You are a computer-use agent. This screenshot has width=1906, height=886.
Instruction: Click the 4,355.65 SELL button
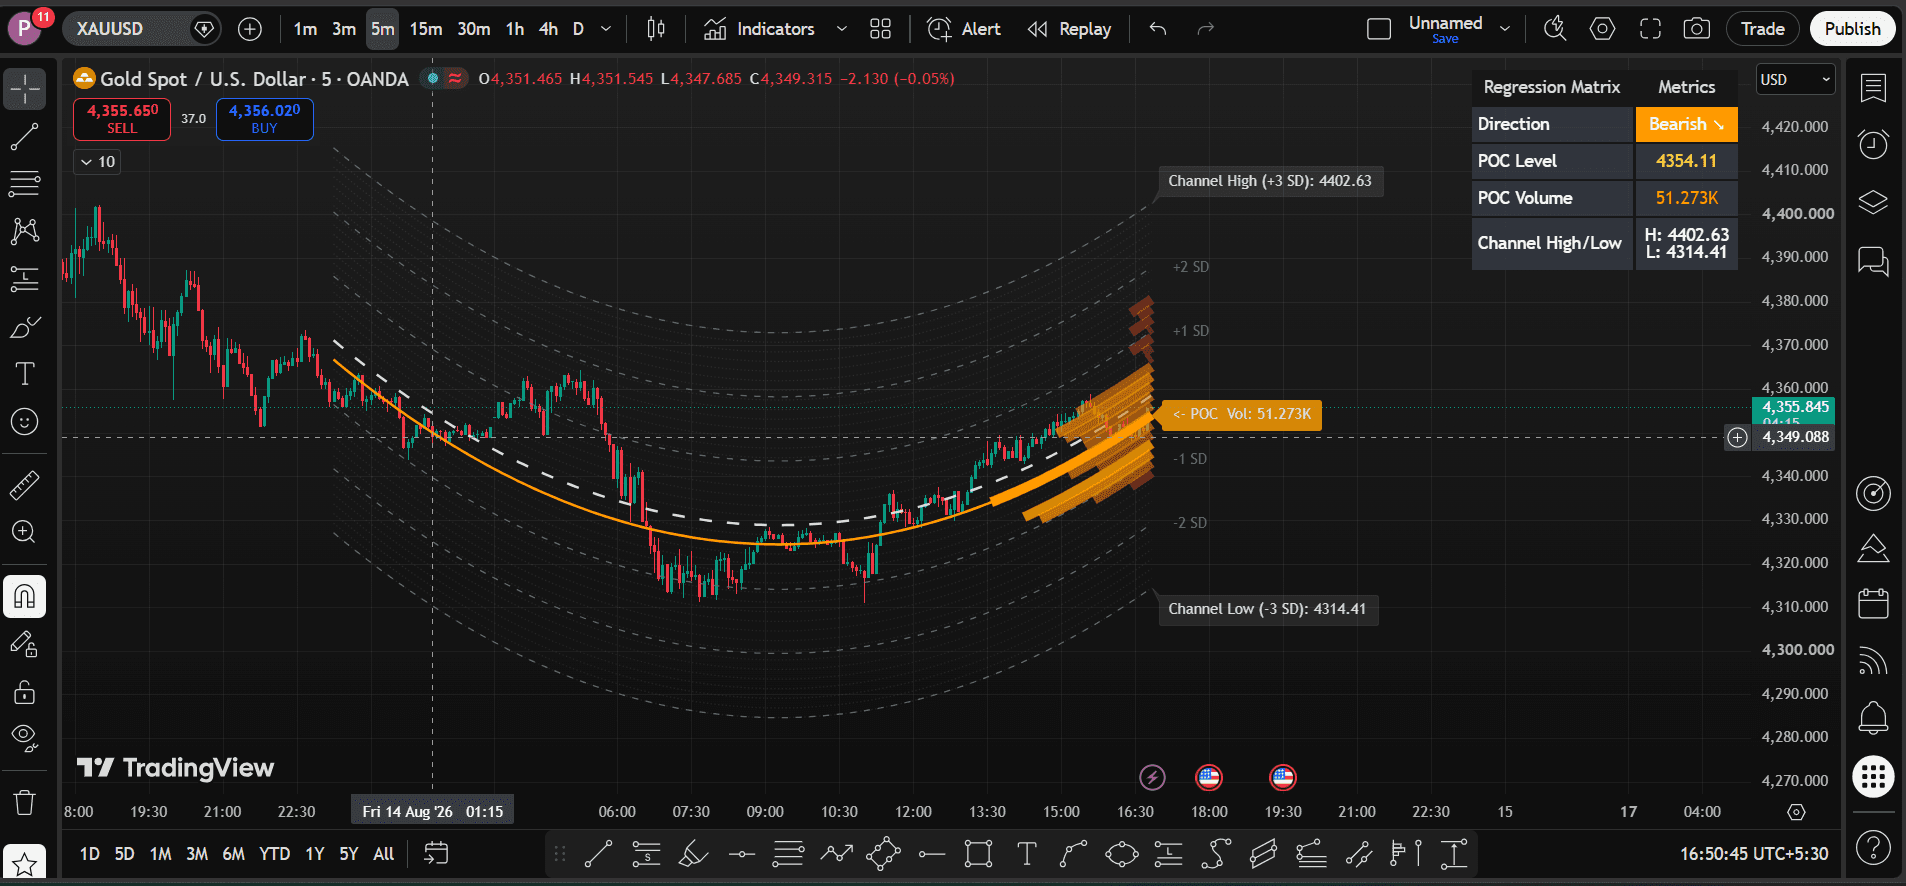[122, 119]
